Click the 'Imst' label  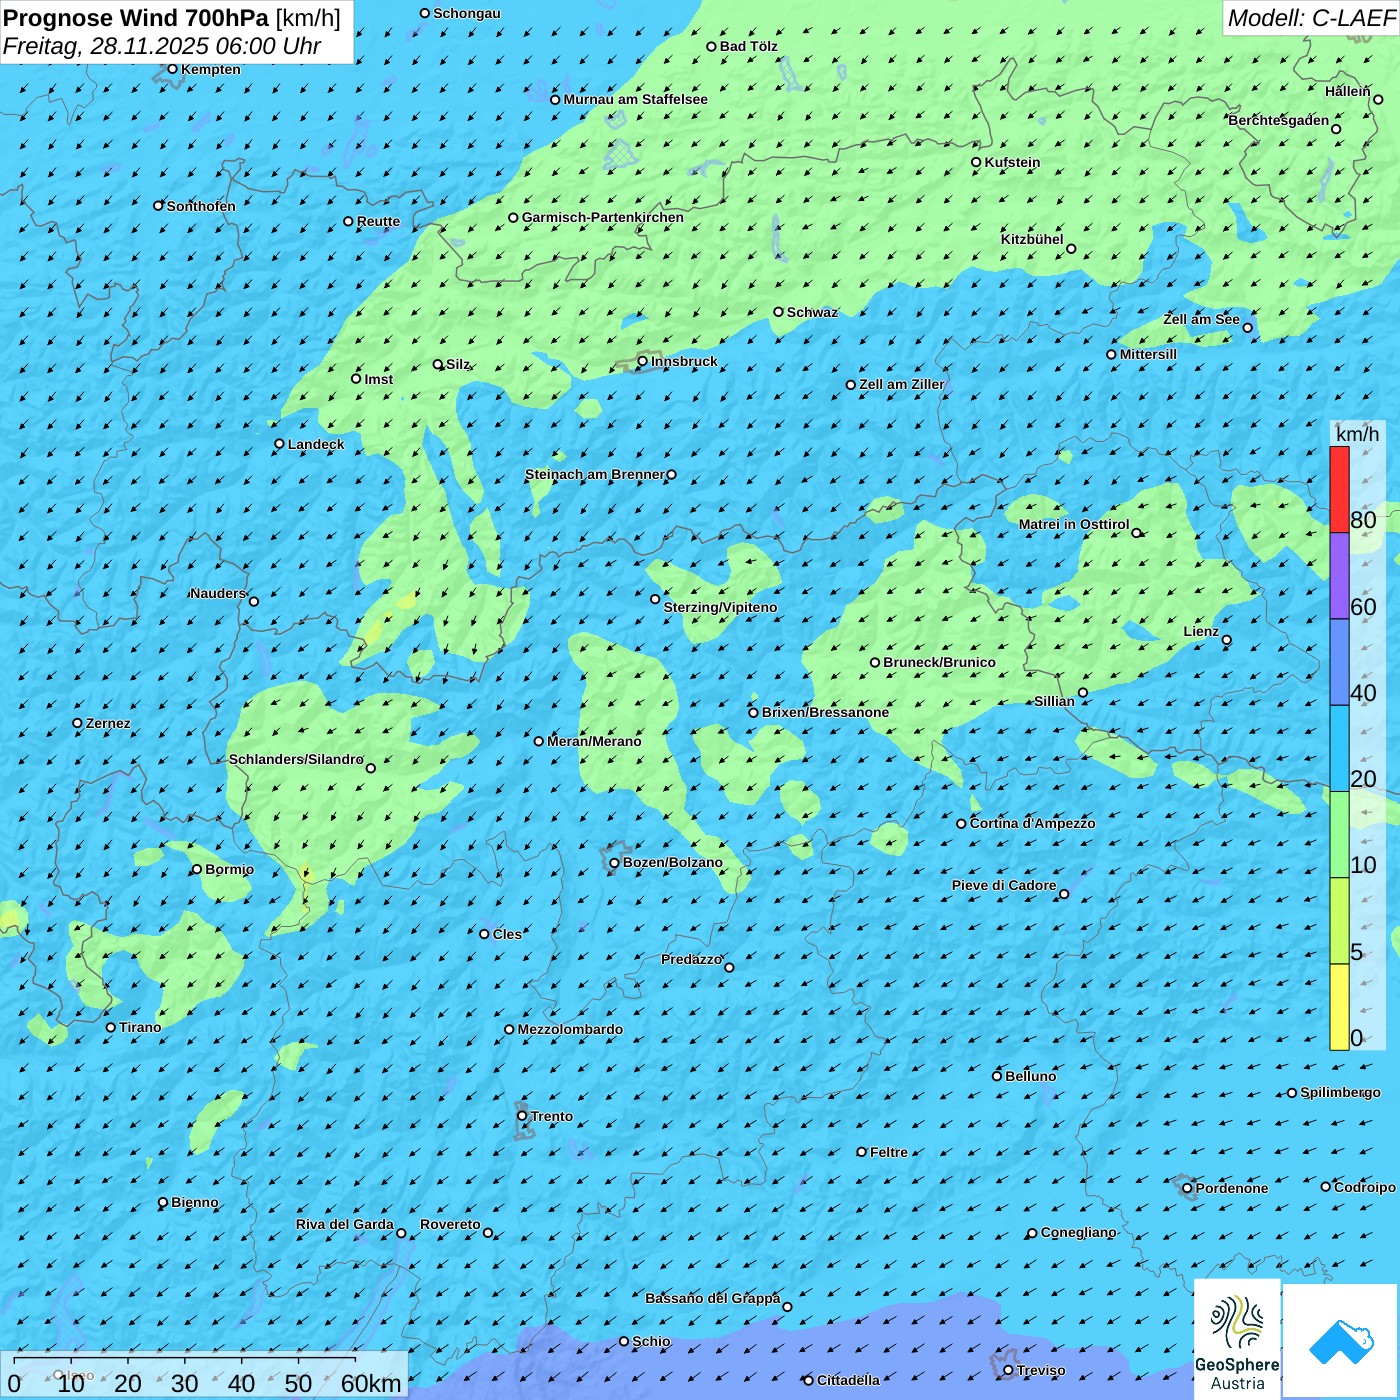[378, 379]
